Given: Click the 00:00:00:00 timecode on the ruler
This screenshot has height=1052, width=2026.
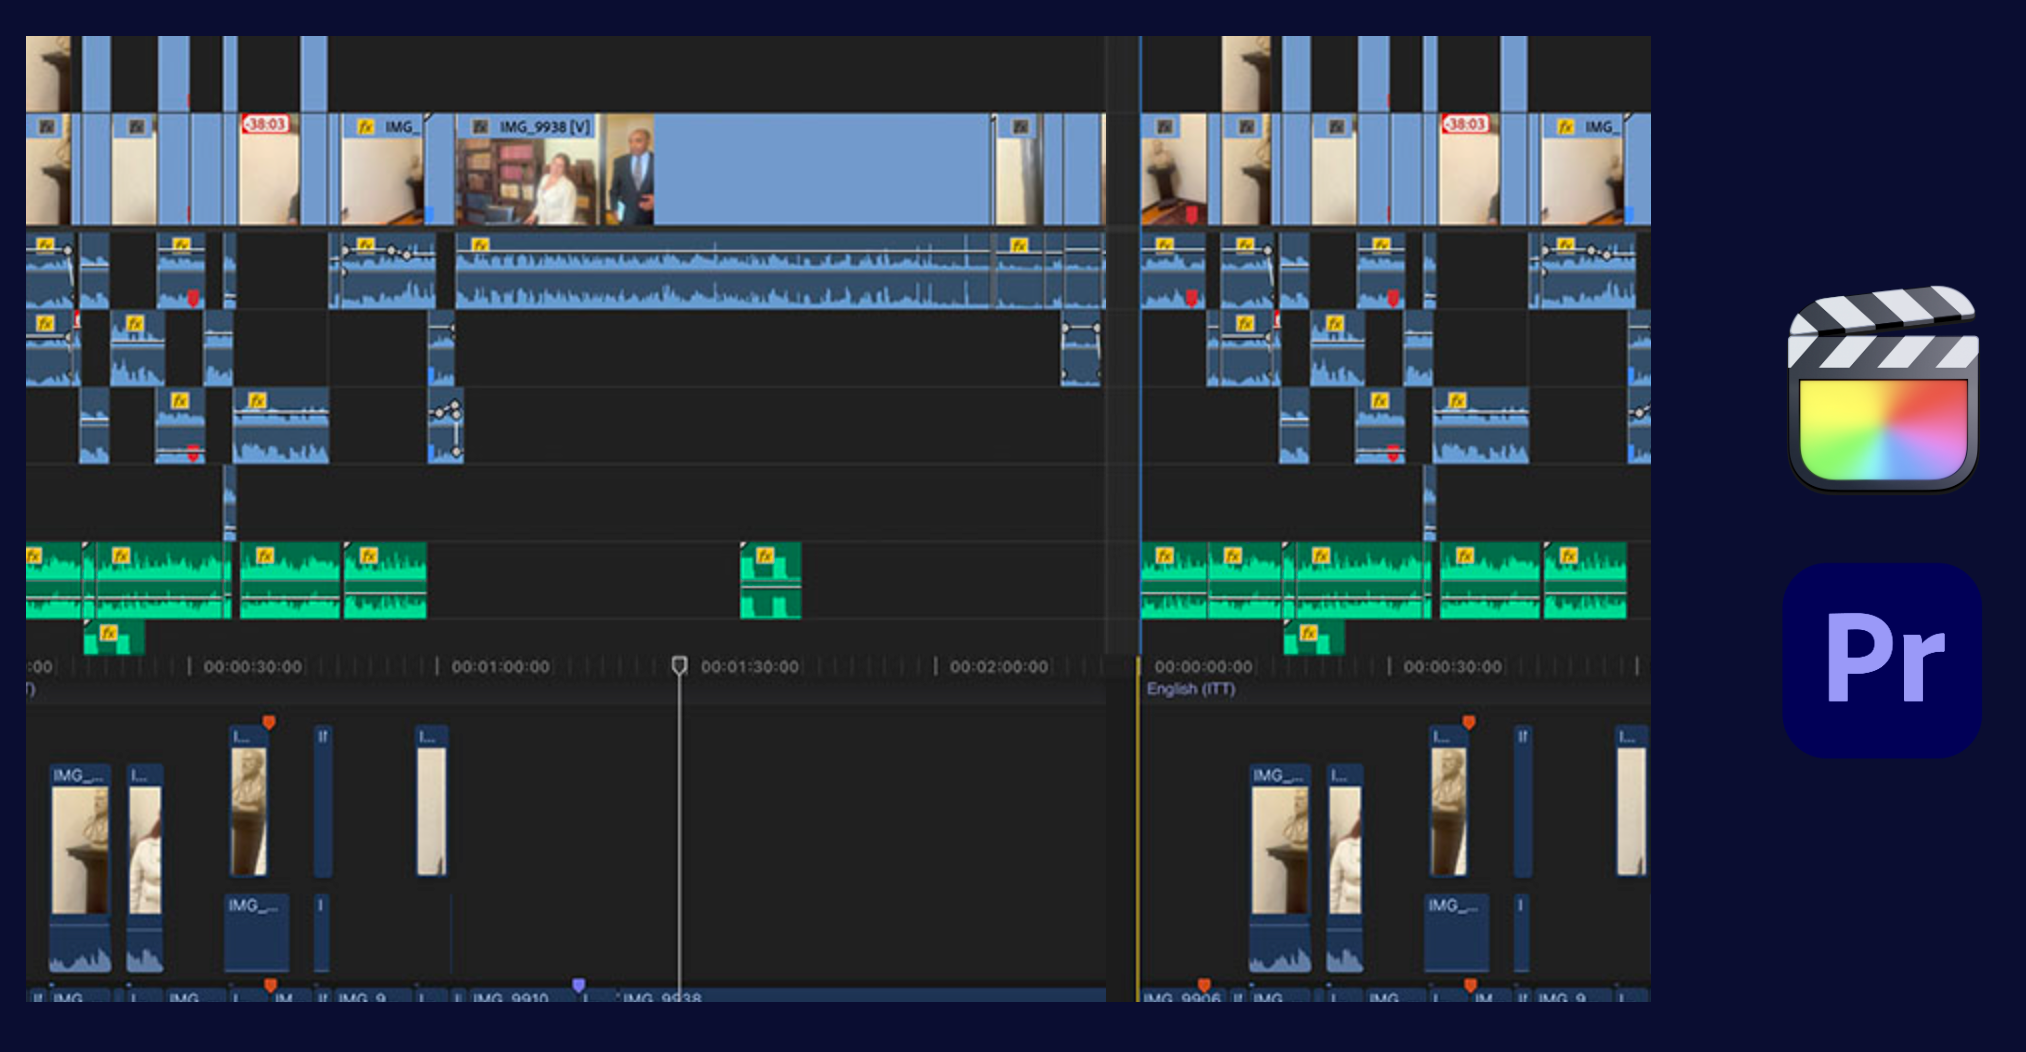Looking at the screenshot, I should [1203, 667].
